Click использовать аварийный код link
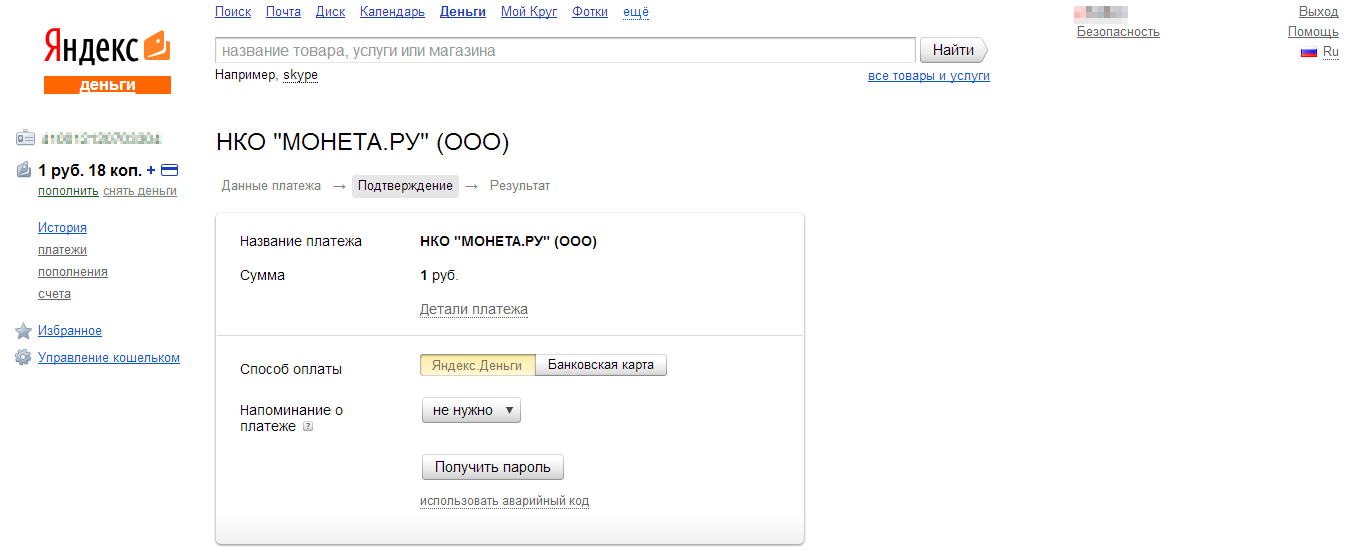The height and width of the screenshot is (559, 1349). click(504, 501)
